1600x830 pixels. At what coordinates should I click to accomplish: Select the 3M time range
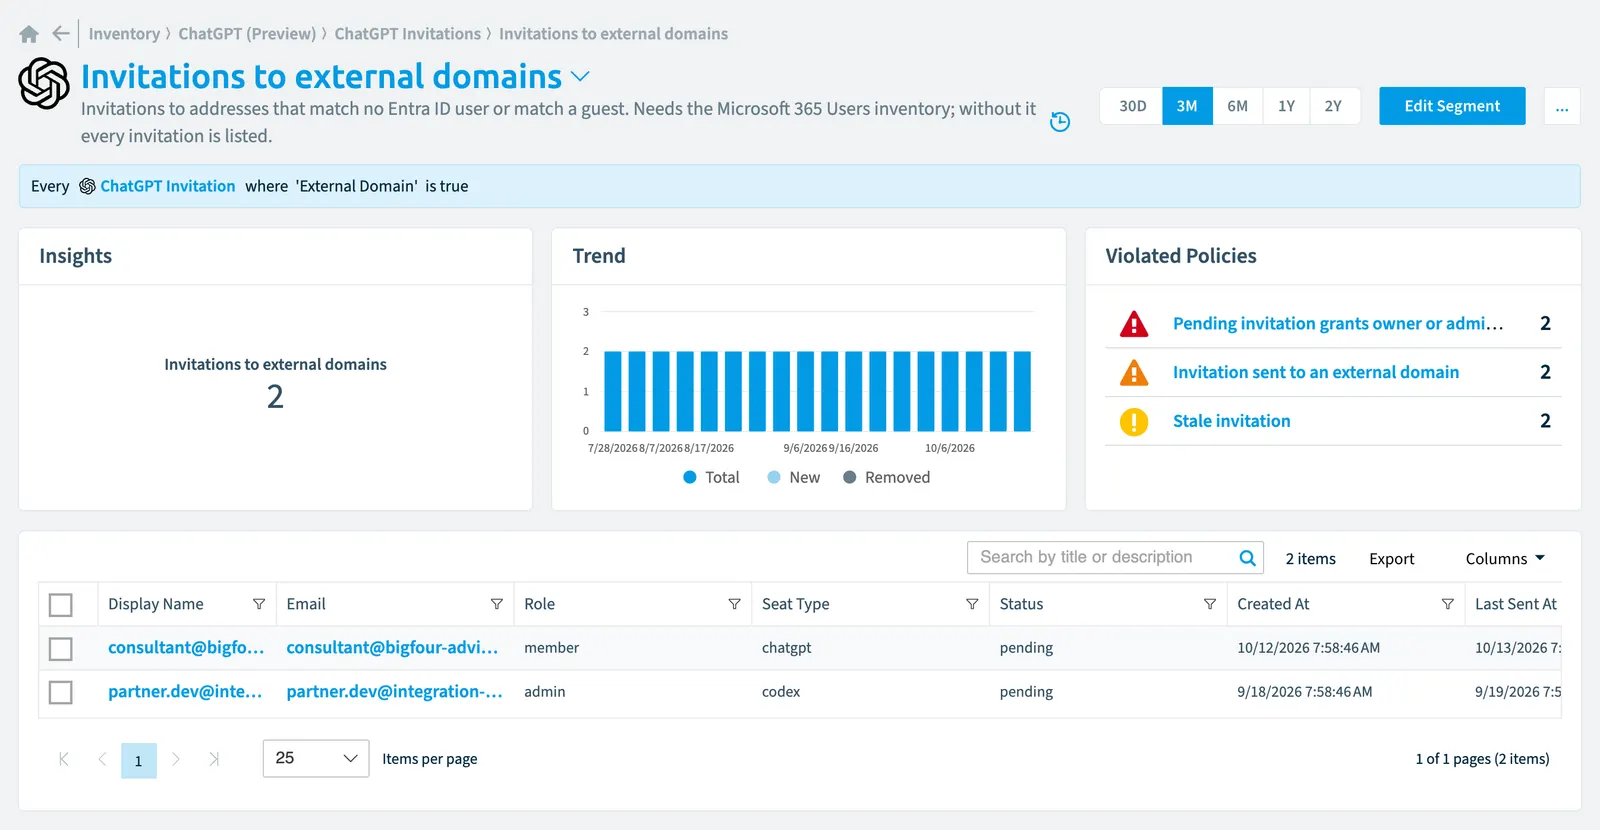tap(1187, 106)
